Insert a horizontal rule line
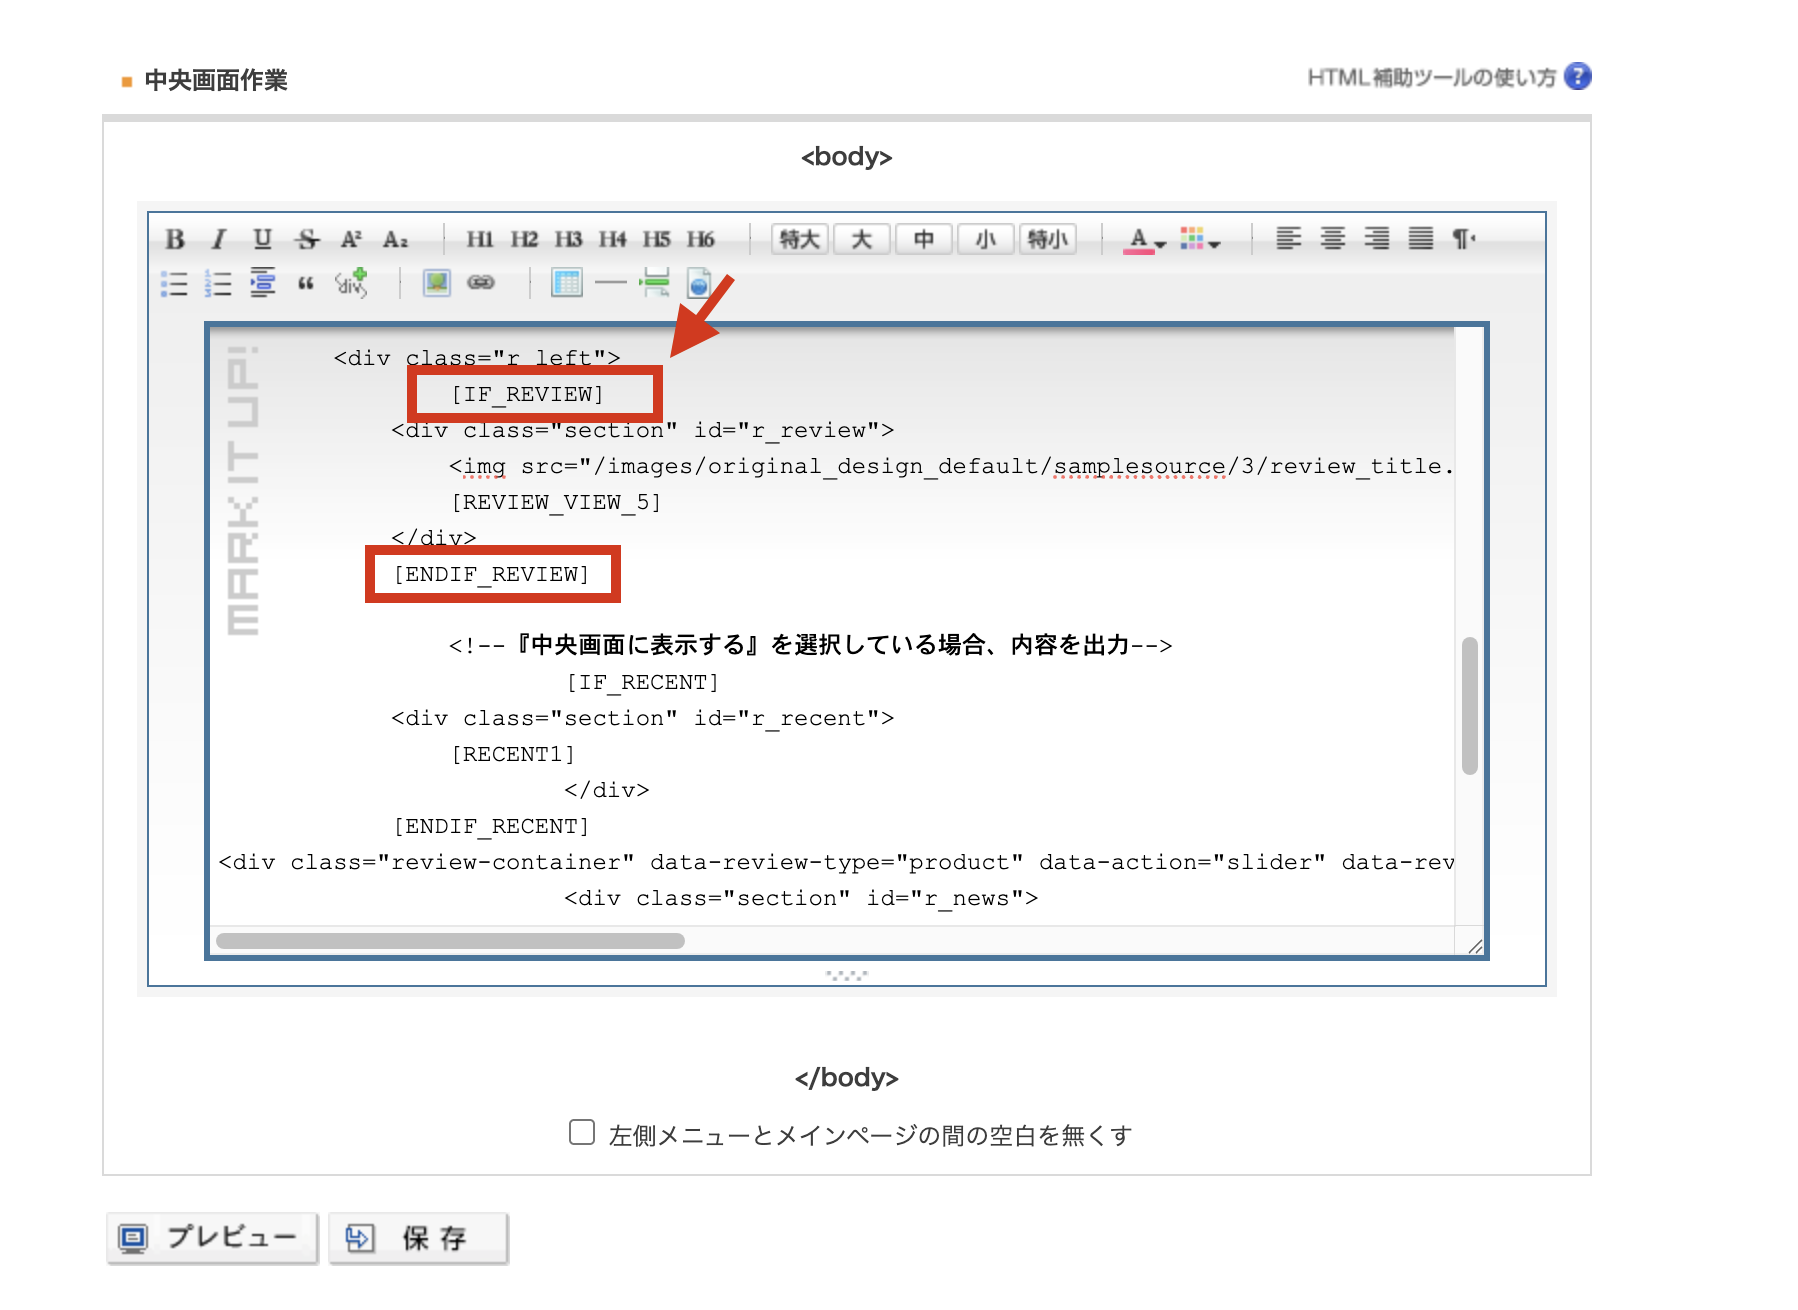Viewport: 1798px width, 1310px height. (x=610, y=283)
